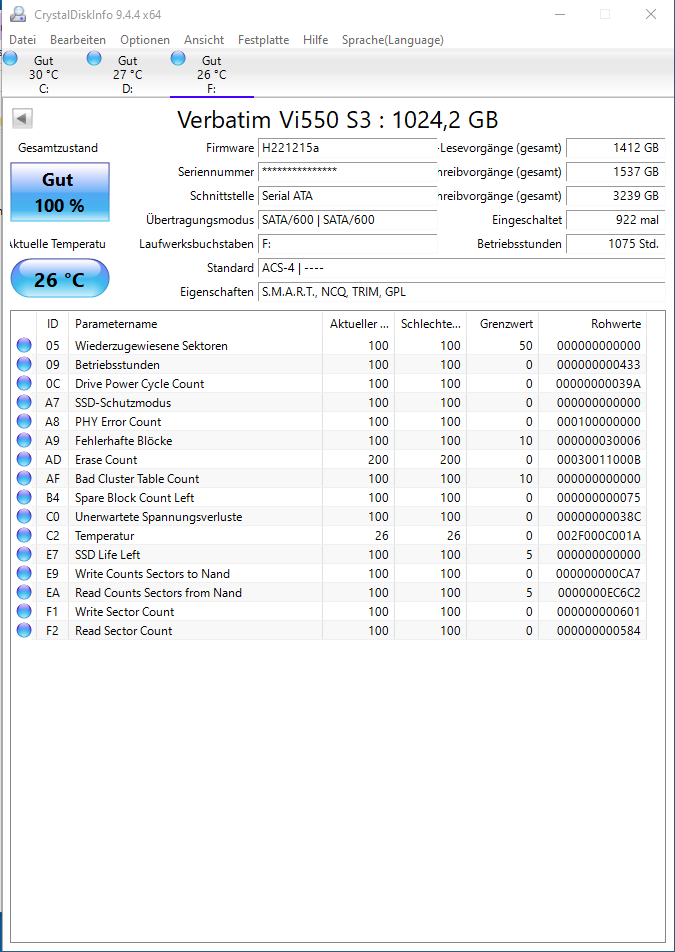Click the ID column header
This screenshot has width=675, height=952.
point(53,324)
